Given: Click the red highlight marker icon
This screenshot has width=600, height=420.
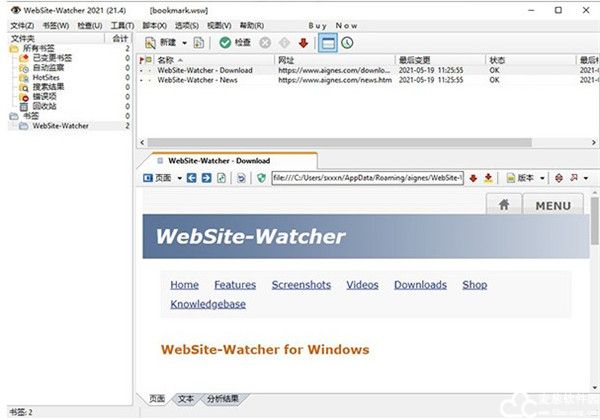Looking at the screenshot, I should point(574,178).
